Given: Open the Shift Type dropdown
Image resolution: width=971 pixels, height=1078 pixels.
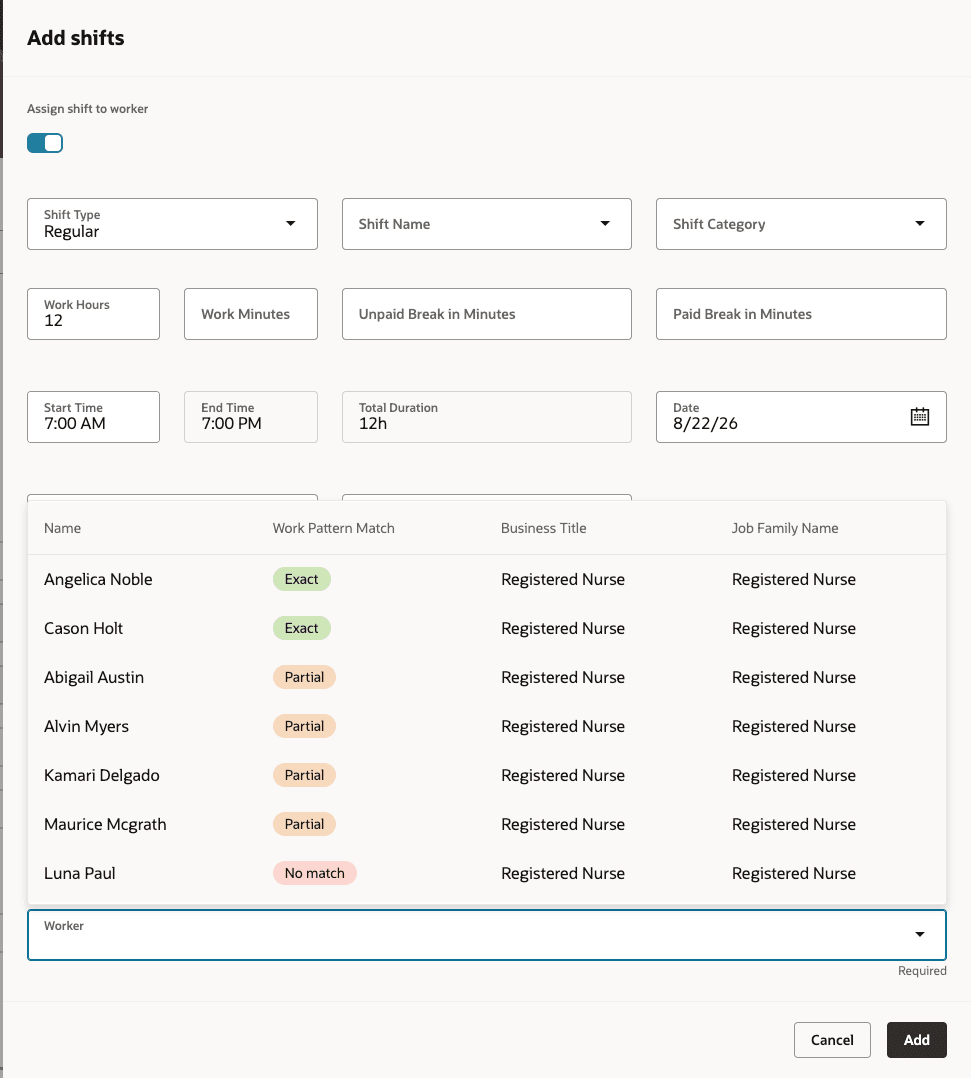Looking at the screenshot, I should coord(172,224).
